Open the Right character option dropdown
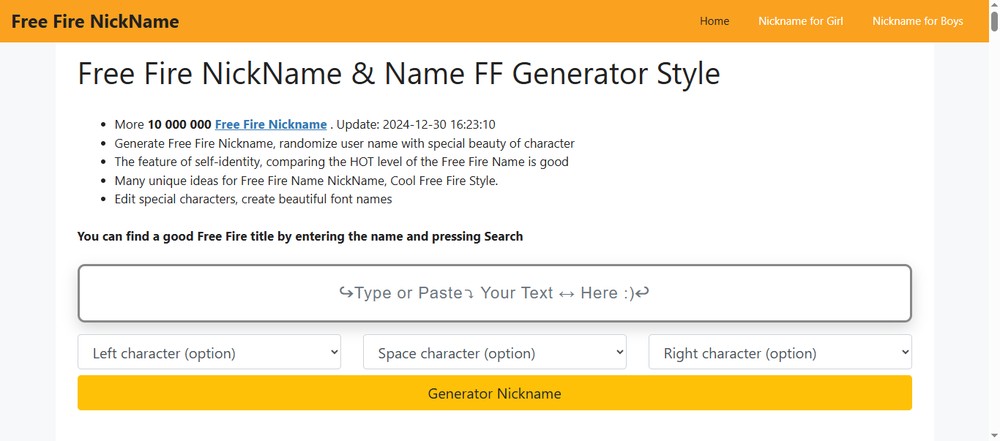The height and width of the screenshot is (441, 1000). (780, 352)
